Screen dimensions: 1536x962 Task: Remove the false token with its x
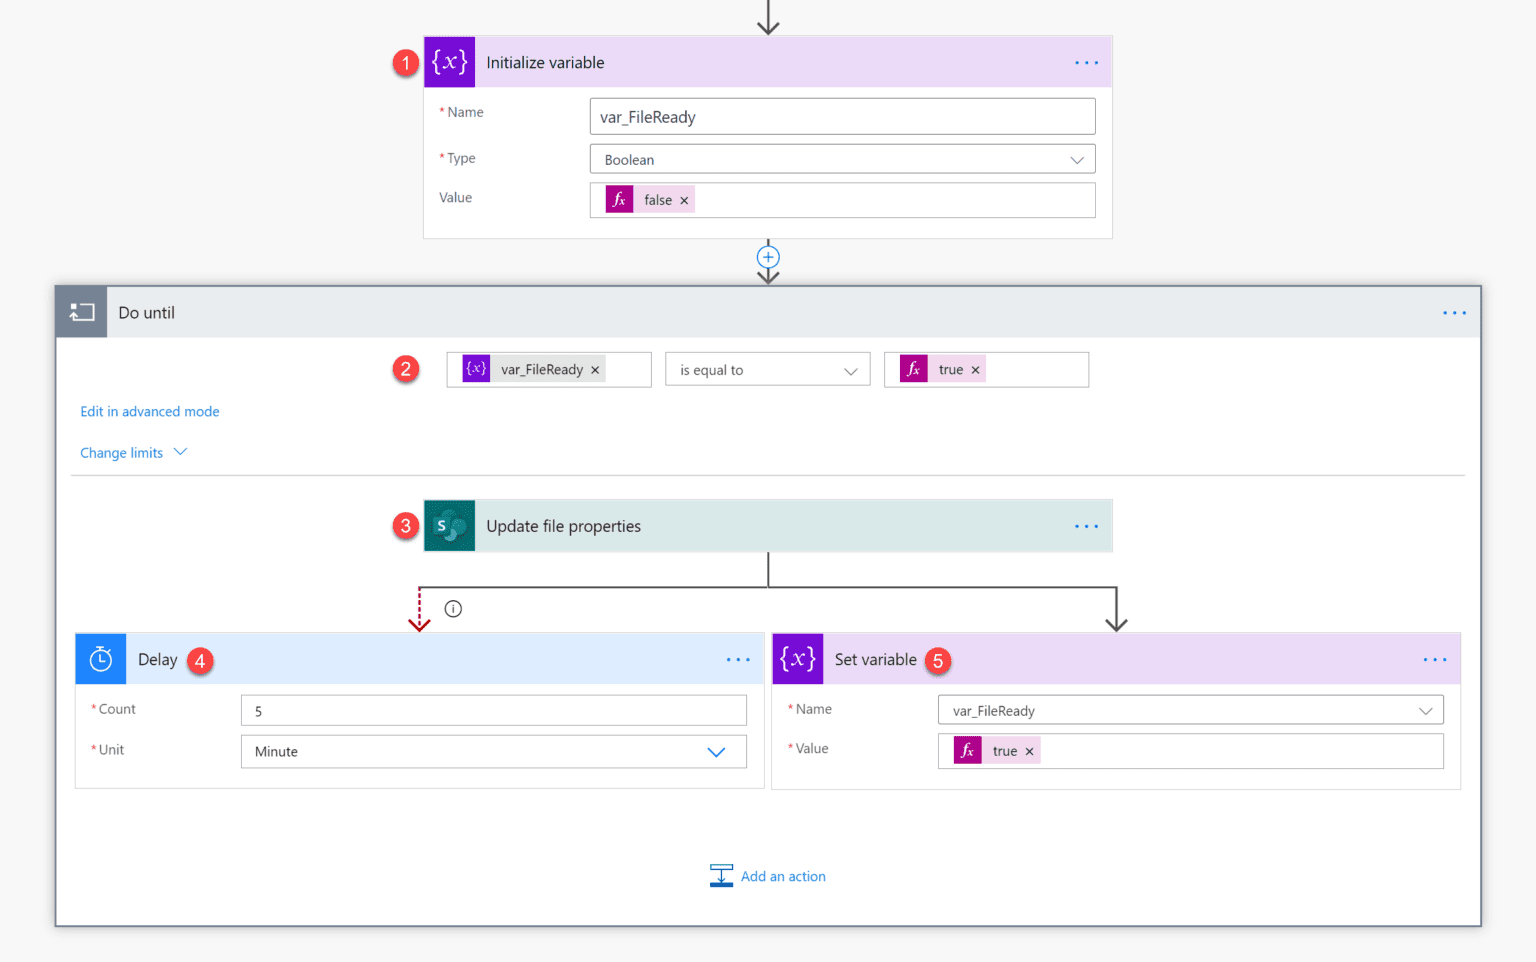point(684,199)
